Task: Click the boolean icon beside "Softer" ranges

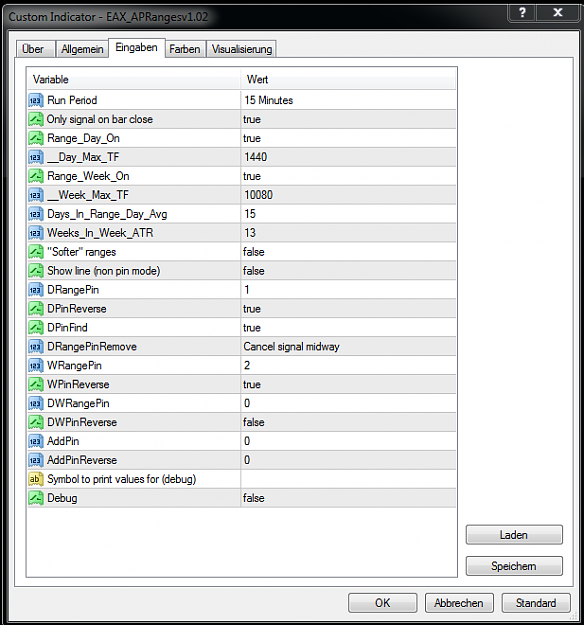Action: pos(35,252)
